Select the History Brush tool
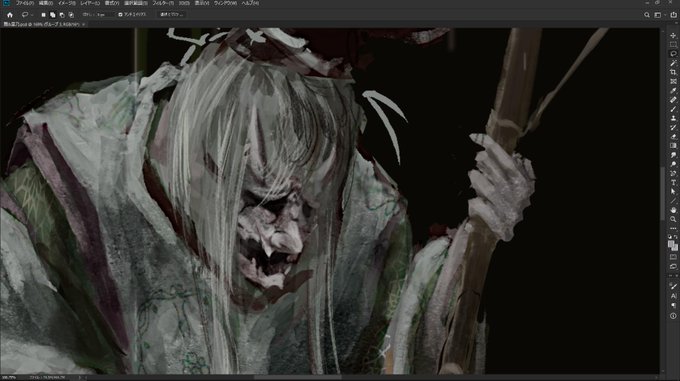680x381 pixels. coord(673,127)
